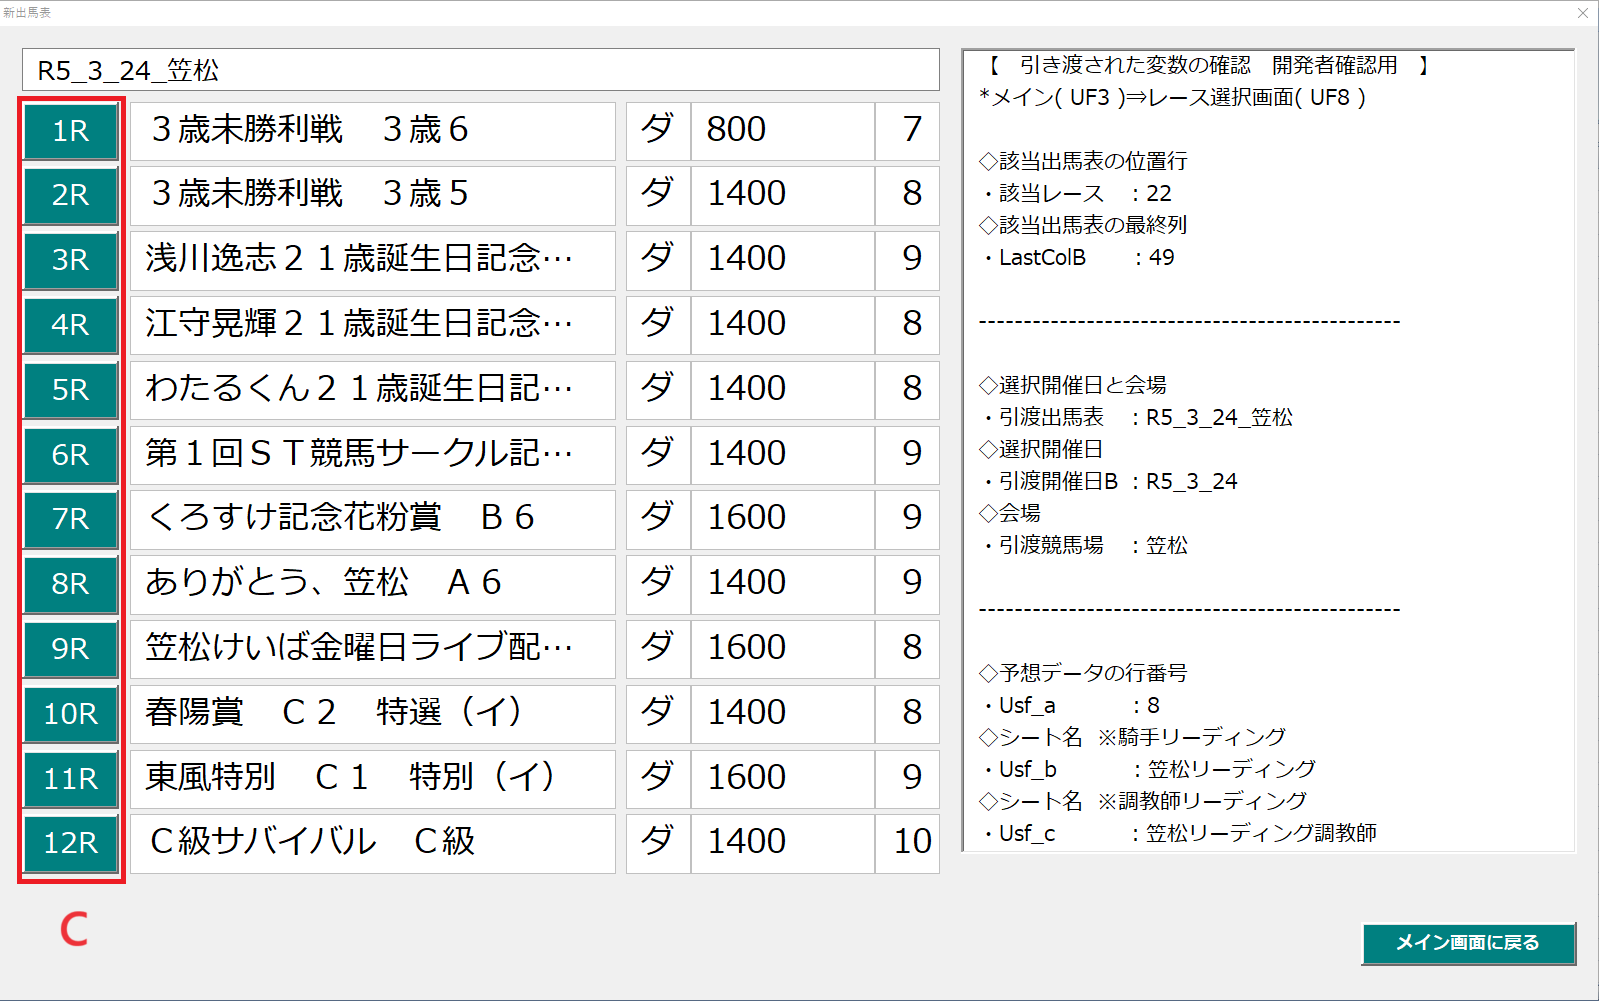Click the 10R race button
1599x1001 pixels.
tap(71, 714)
